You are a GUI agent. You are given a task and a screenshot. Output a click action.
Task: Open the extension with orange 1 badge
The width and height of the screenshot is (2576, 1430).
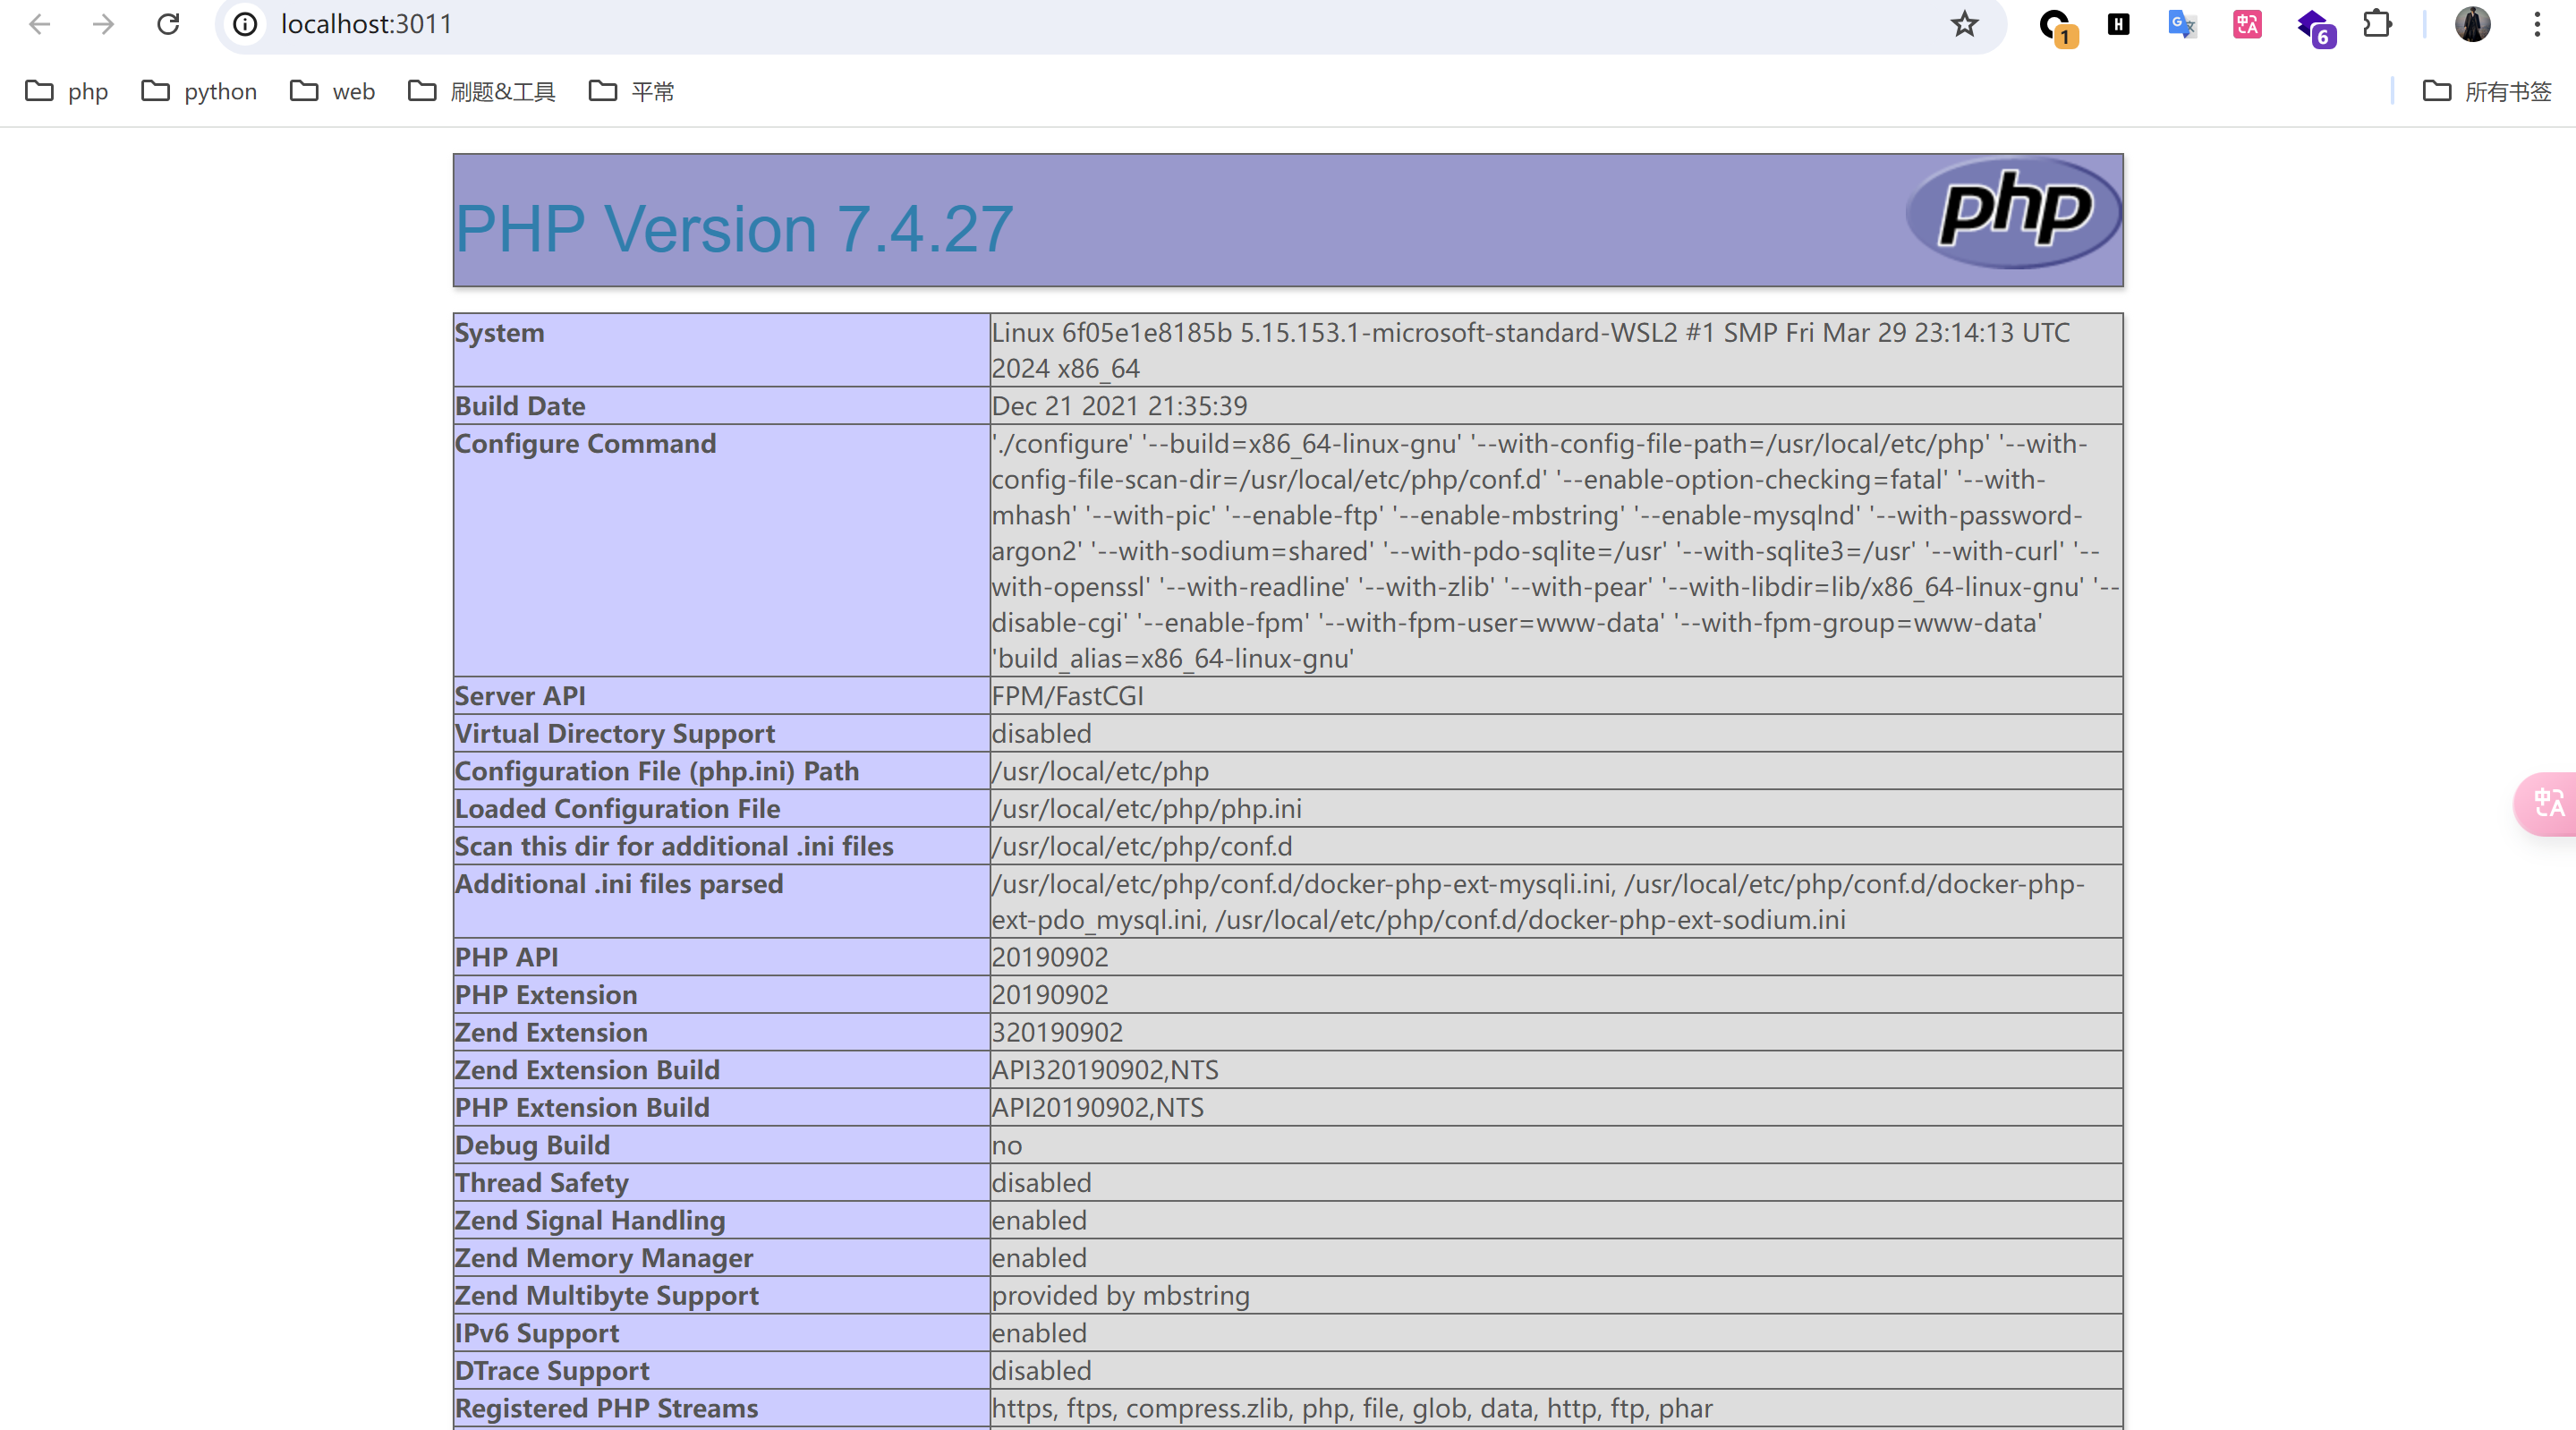pos(2056,26)
